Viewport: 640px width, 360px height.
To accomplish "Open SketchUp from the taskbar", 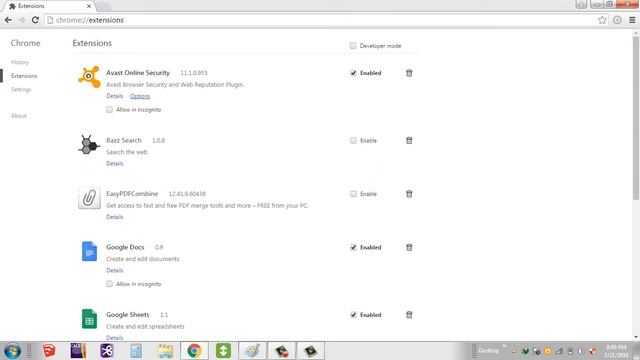I will tap(49, 351).
